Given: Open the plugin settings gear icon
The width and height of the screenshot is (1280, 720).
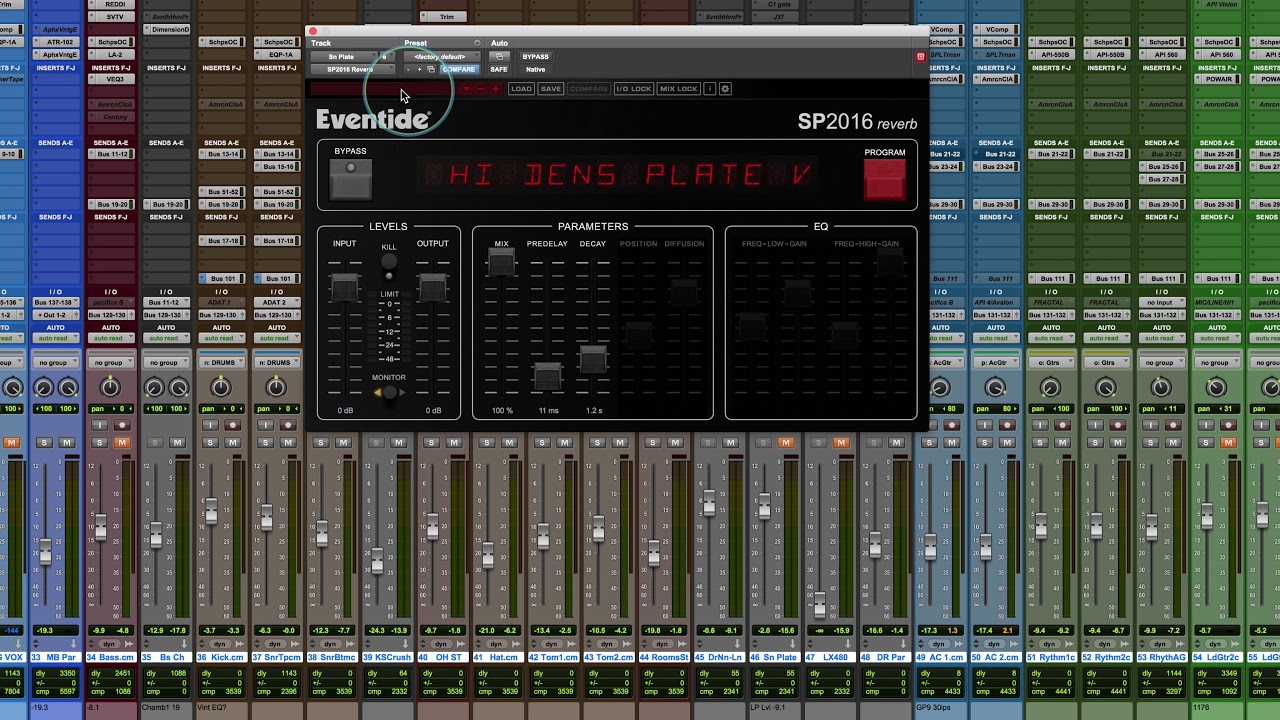Looking at the screenshot, I should point(726,89).
